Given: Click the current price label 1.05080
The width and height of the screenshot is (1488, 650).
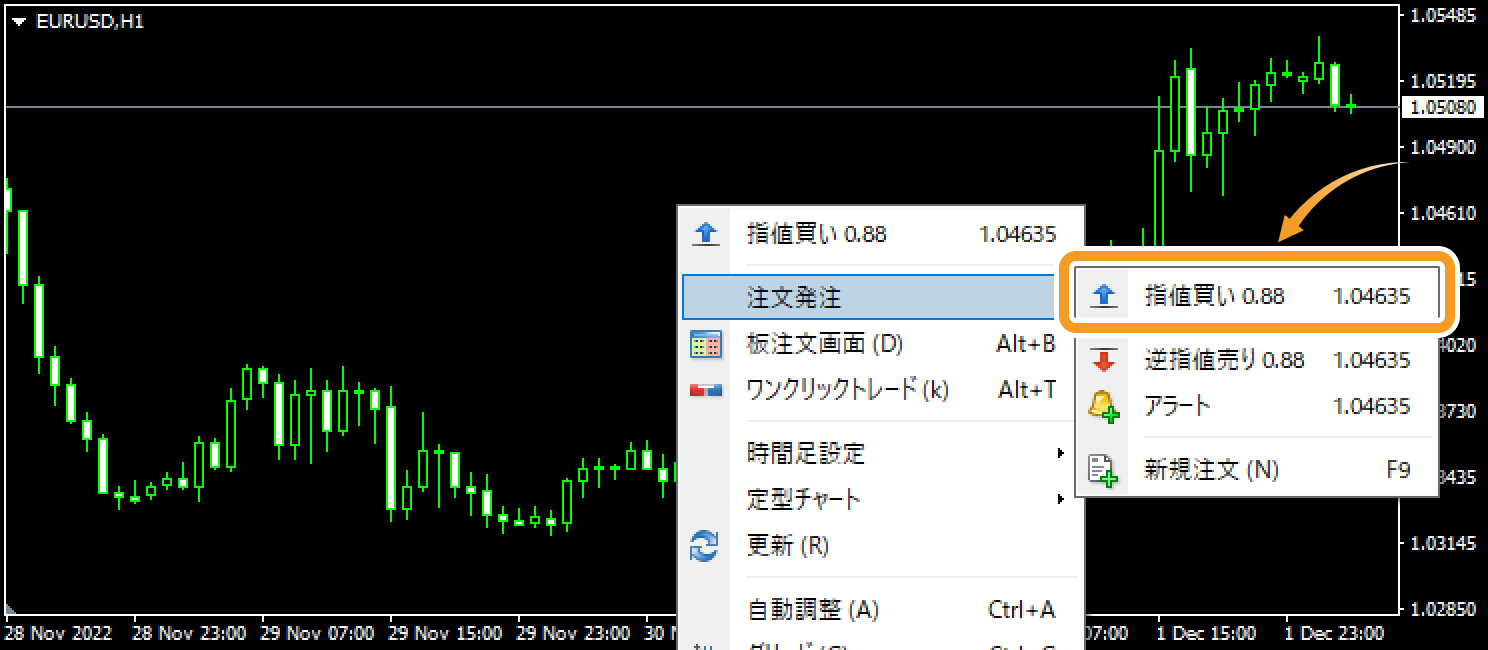Looking at the screenshot, I should tap(1442, 107).
